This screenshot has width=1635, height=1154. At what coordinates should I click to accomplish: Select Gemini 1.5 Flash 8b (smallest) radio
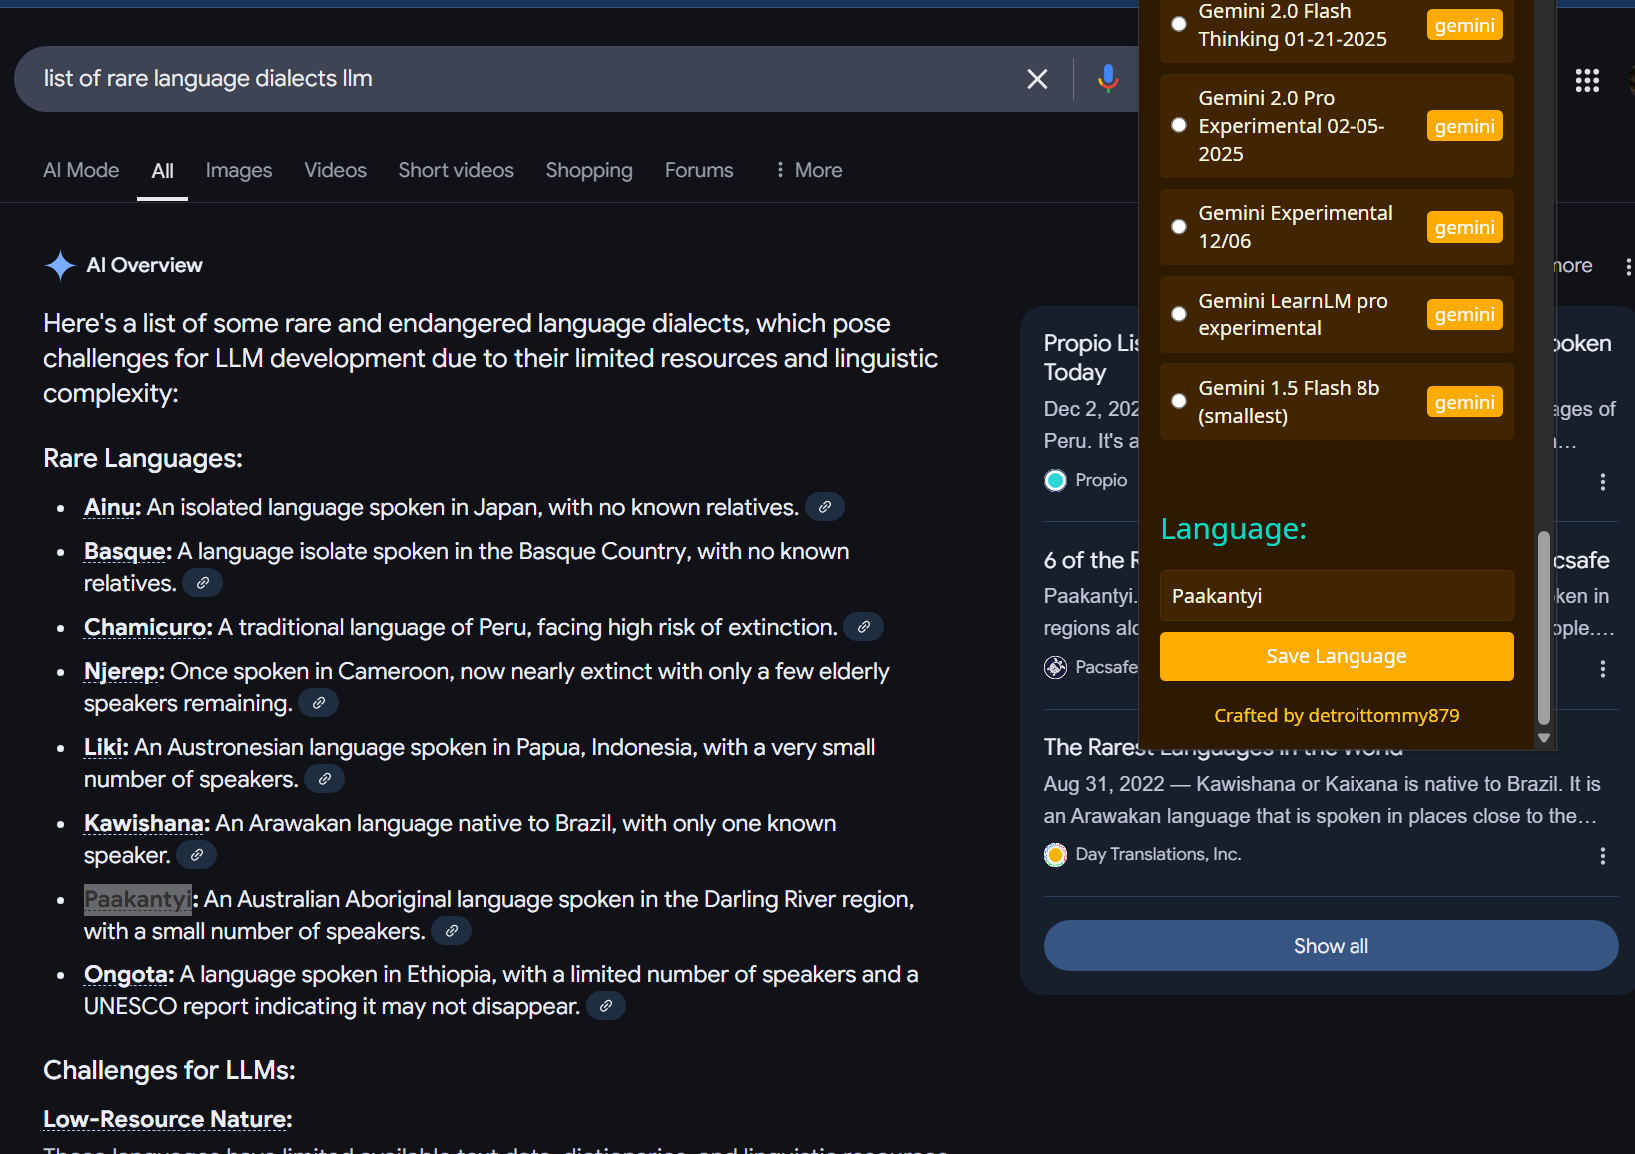pyautogui.click(x=1179, y=401)
